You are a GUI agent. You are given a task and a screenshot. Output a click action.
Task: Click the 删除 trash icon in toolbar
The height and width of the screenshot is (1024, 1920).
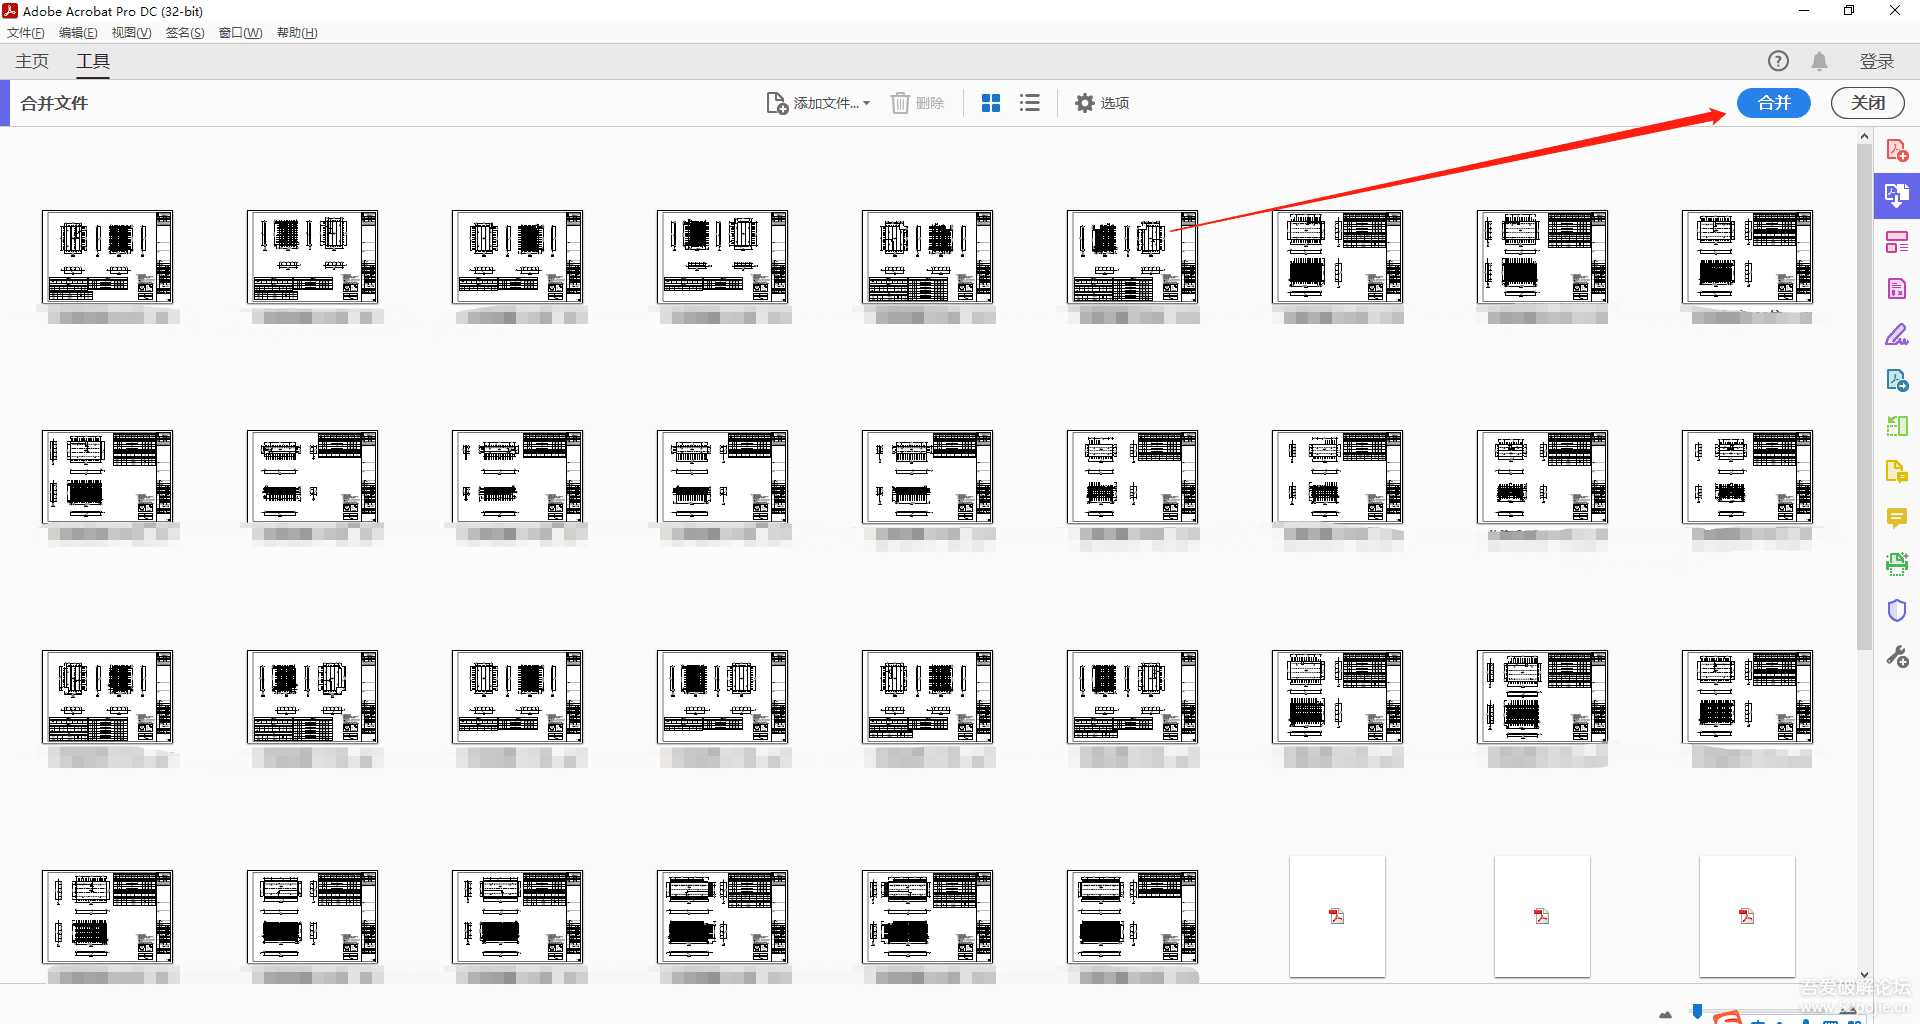pyautogui.click(x=900, y=103)
